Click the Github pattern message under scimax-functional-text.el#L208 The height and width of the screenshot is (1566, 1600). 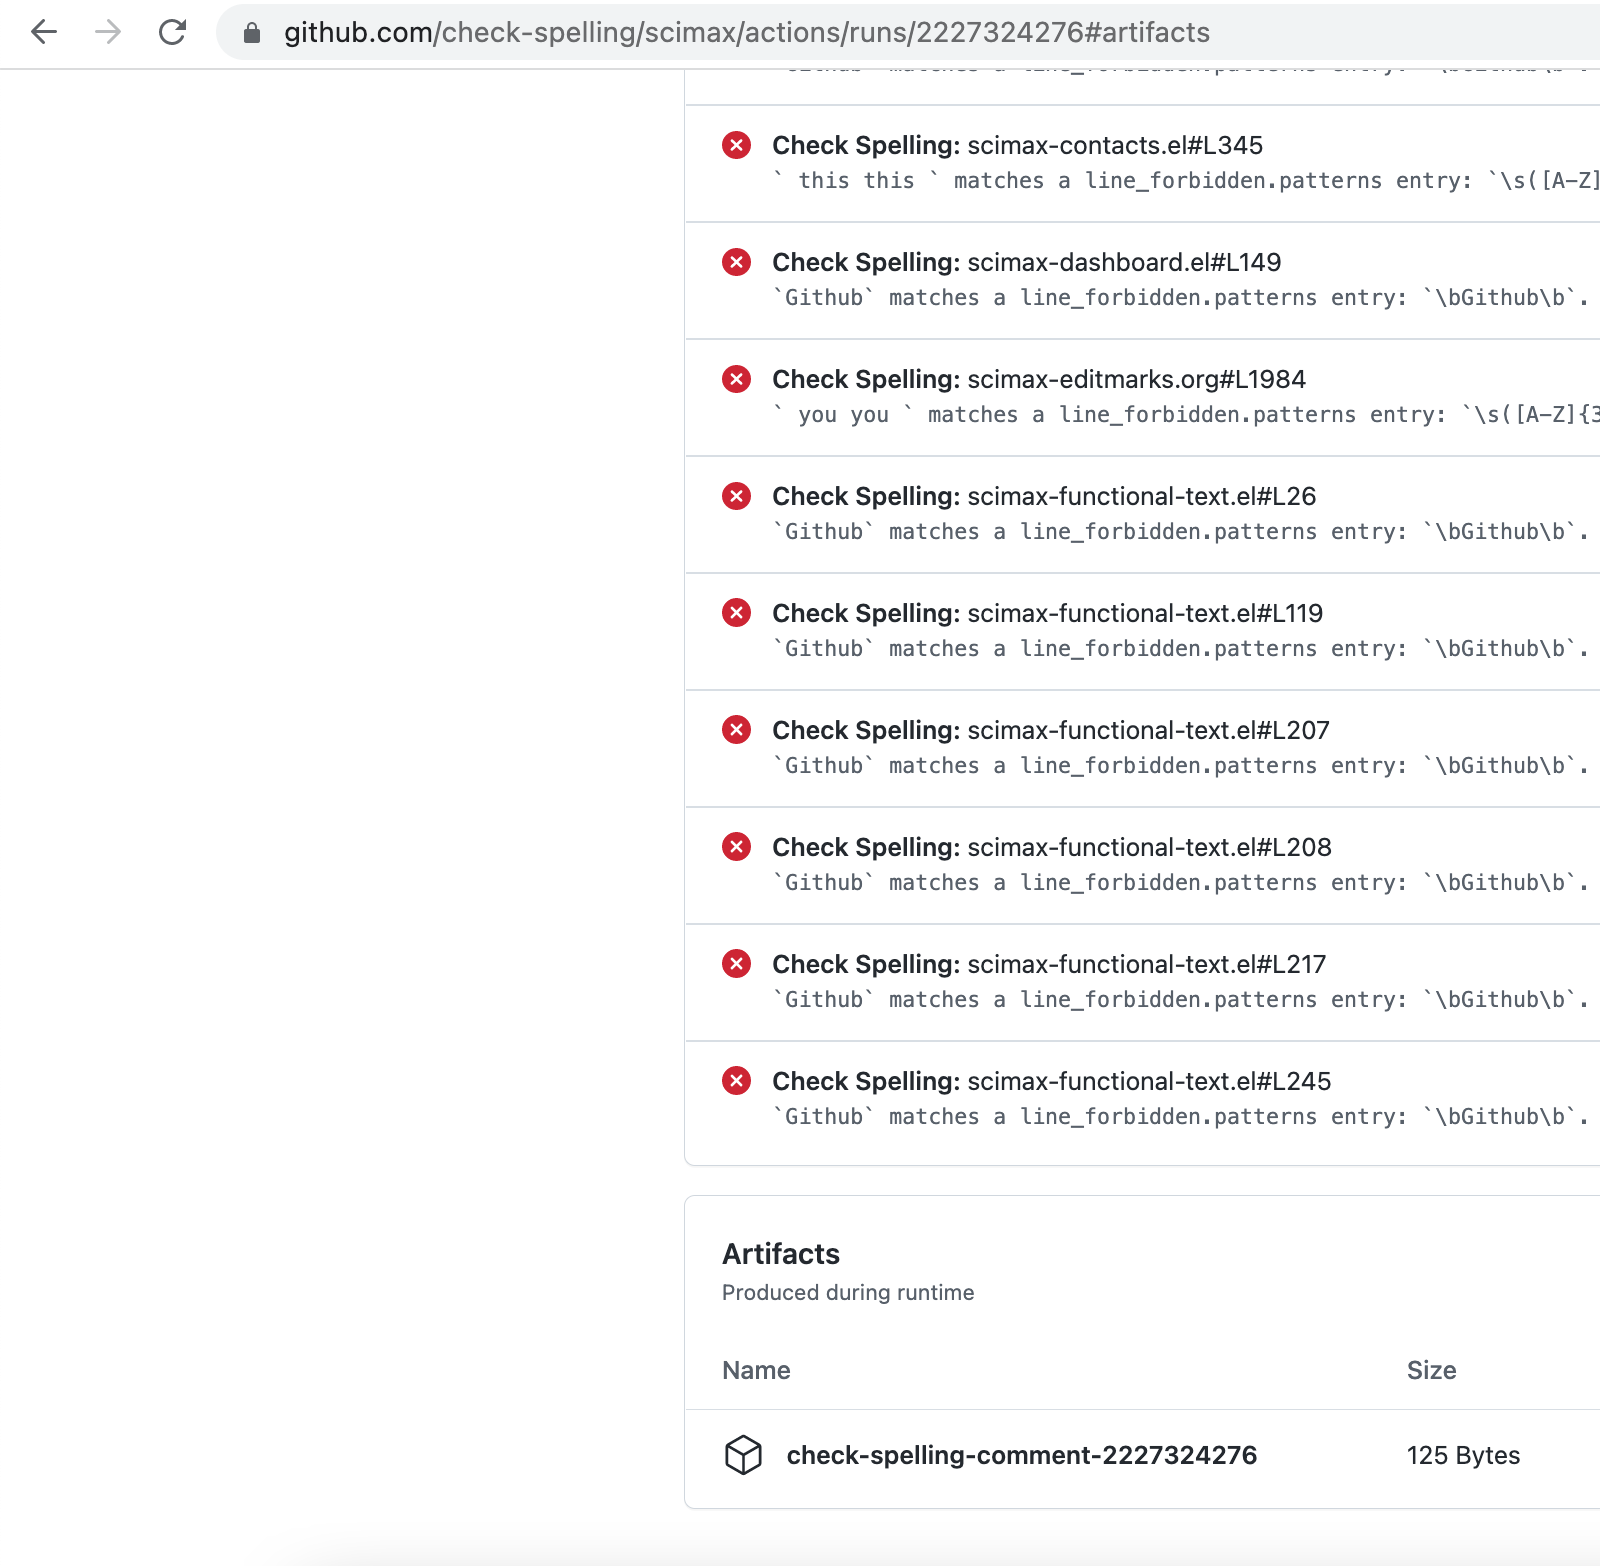point(1180,883)
